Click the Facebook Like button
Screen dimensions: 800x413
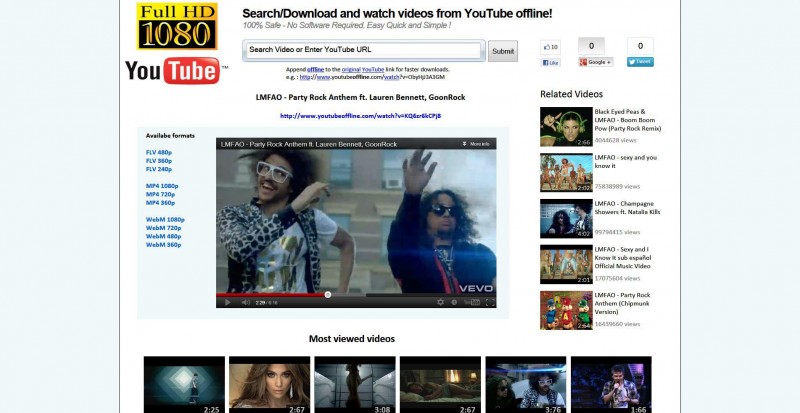click(x=551, y=62)
